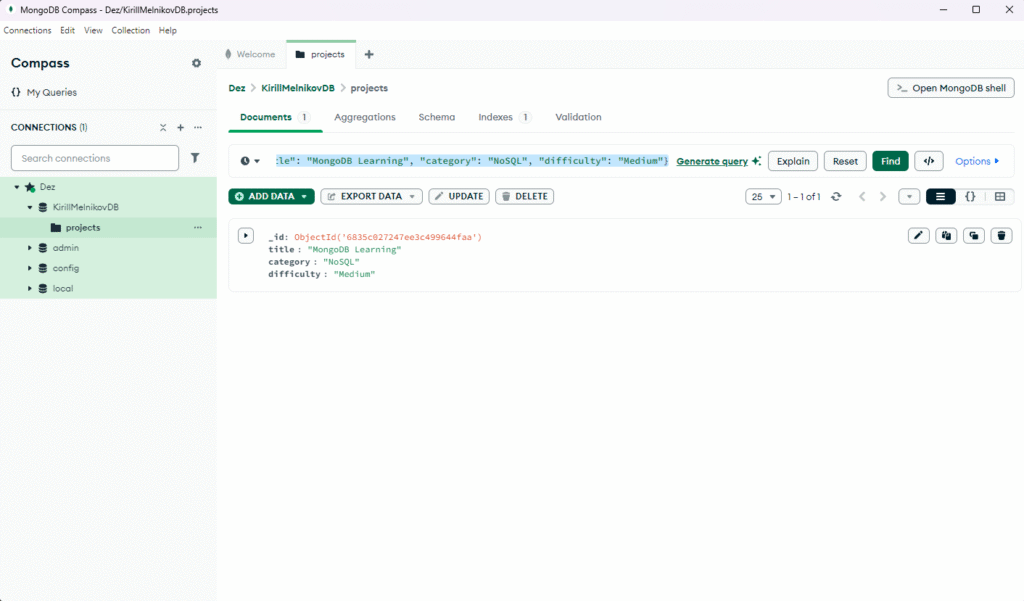
Task: Open Compass settings gear icon
Action: (196, 63)
